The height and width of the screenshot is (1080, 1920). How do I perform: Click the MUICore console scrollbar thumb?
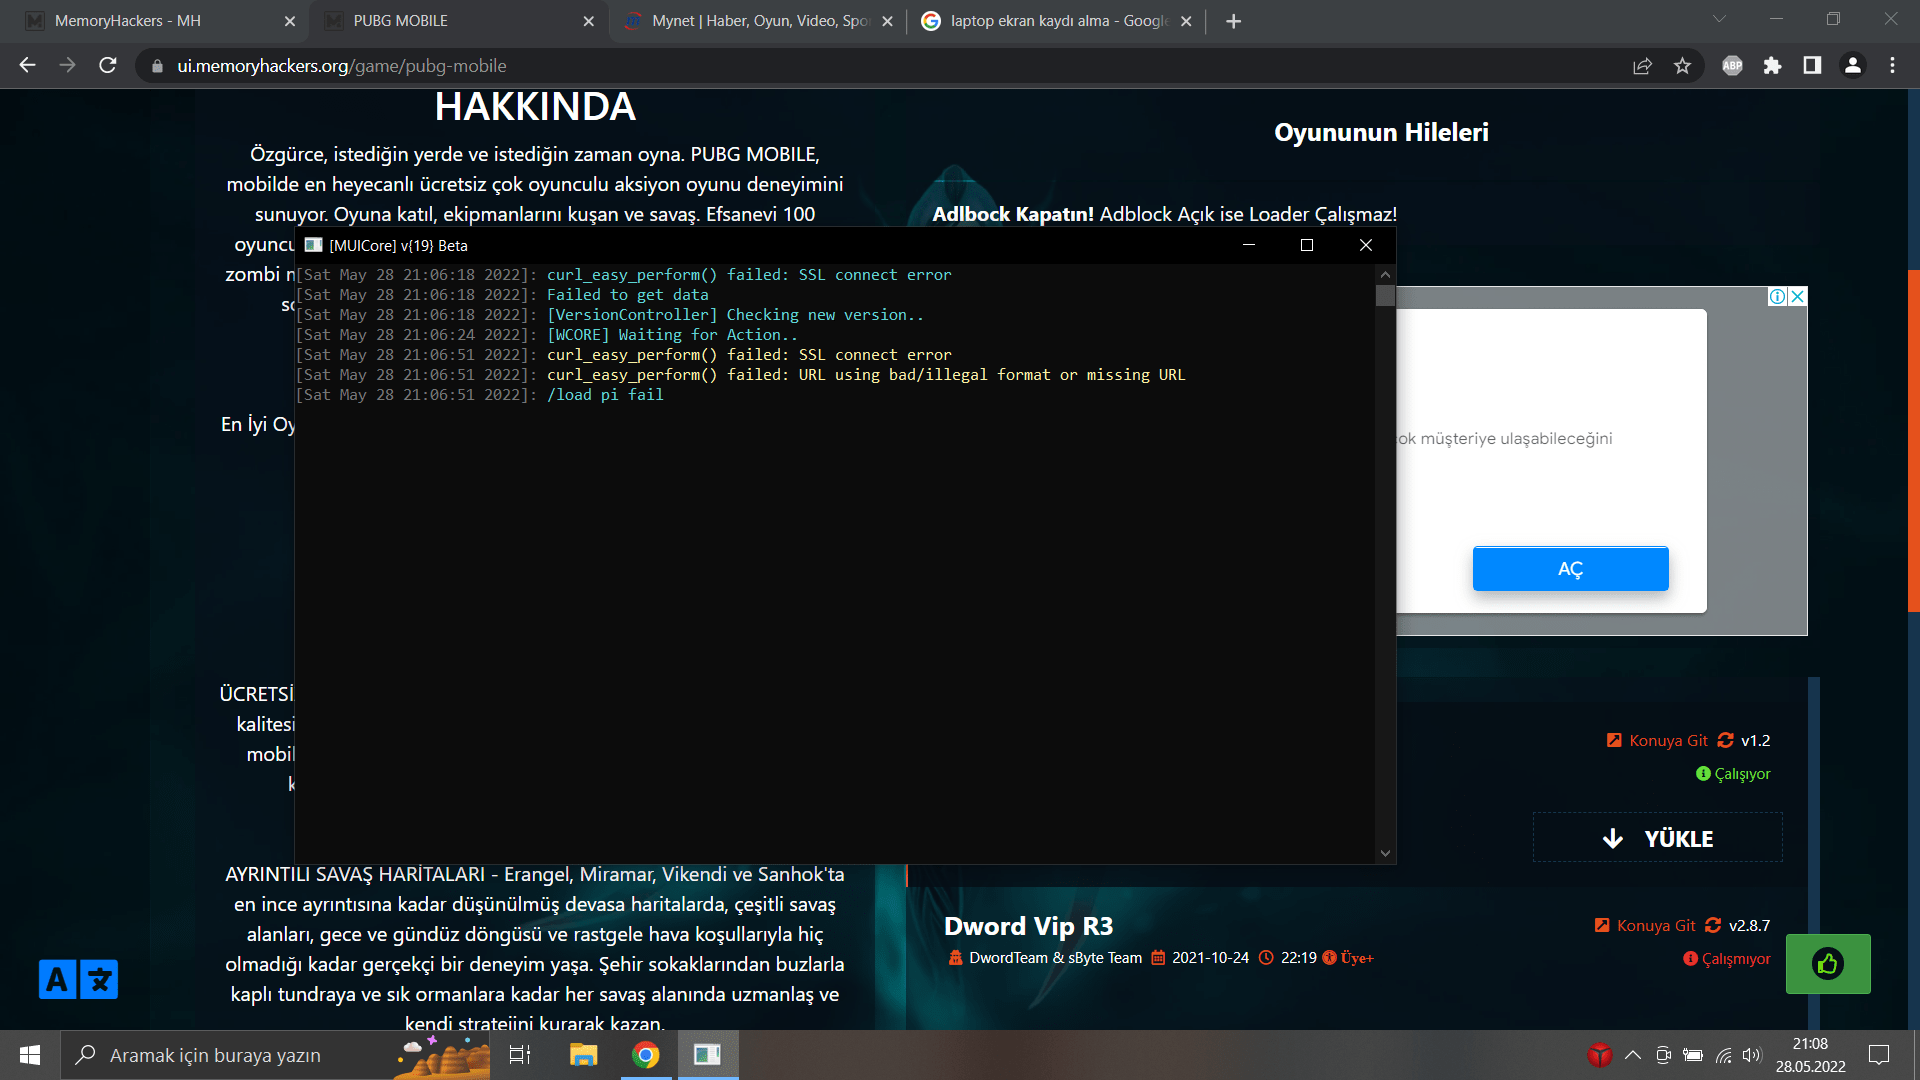pyautogui.click(x=1385, y=296)
